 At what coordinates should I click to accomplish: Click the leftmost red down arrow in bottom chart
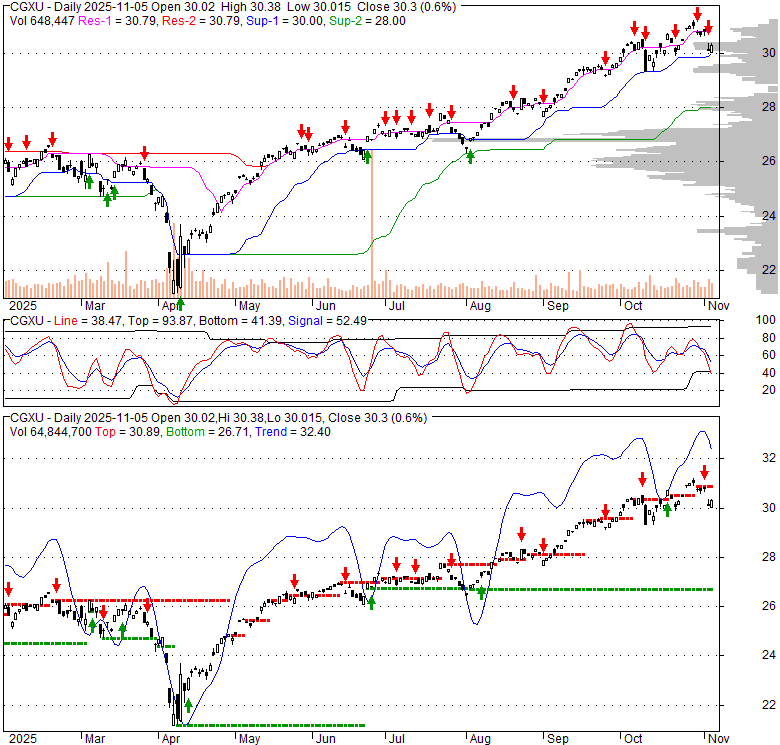(8, 588)
